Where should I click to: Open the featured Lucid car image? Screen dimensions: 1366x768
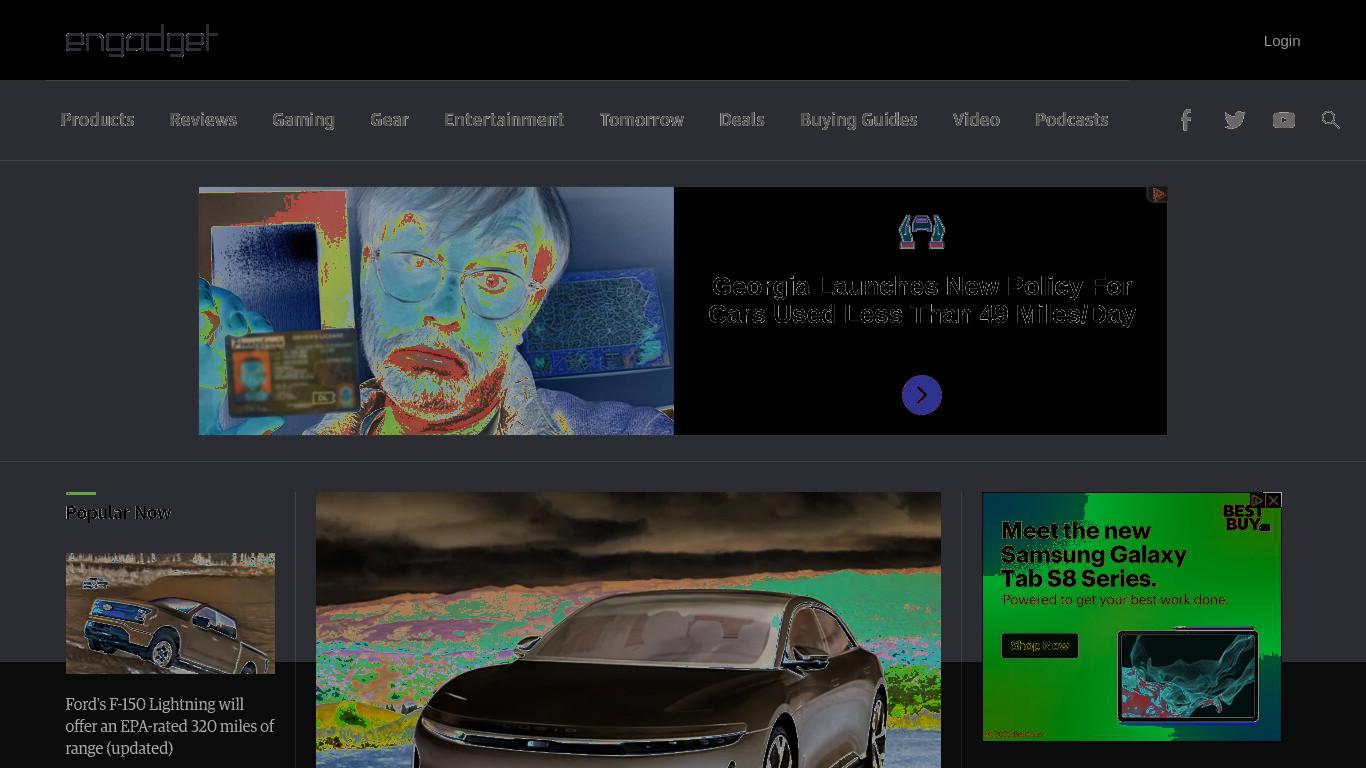click(628, 630)
